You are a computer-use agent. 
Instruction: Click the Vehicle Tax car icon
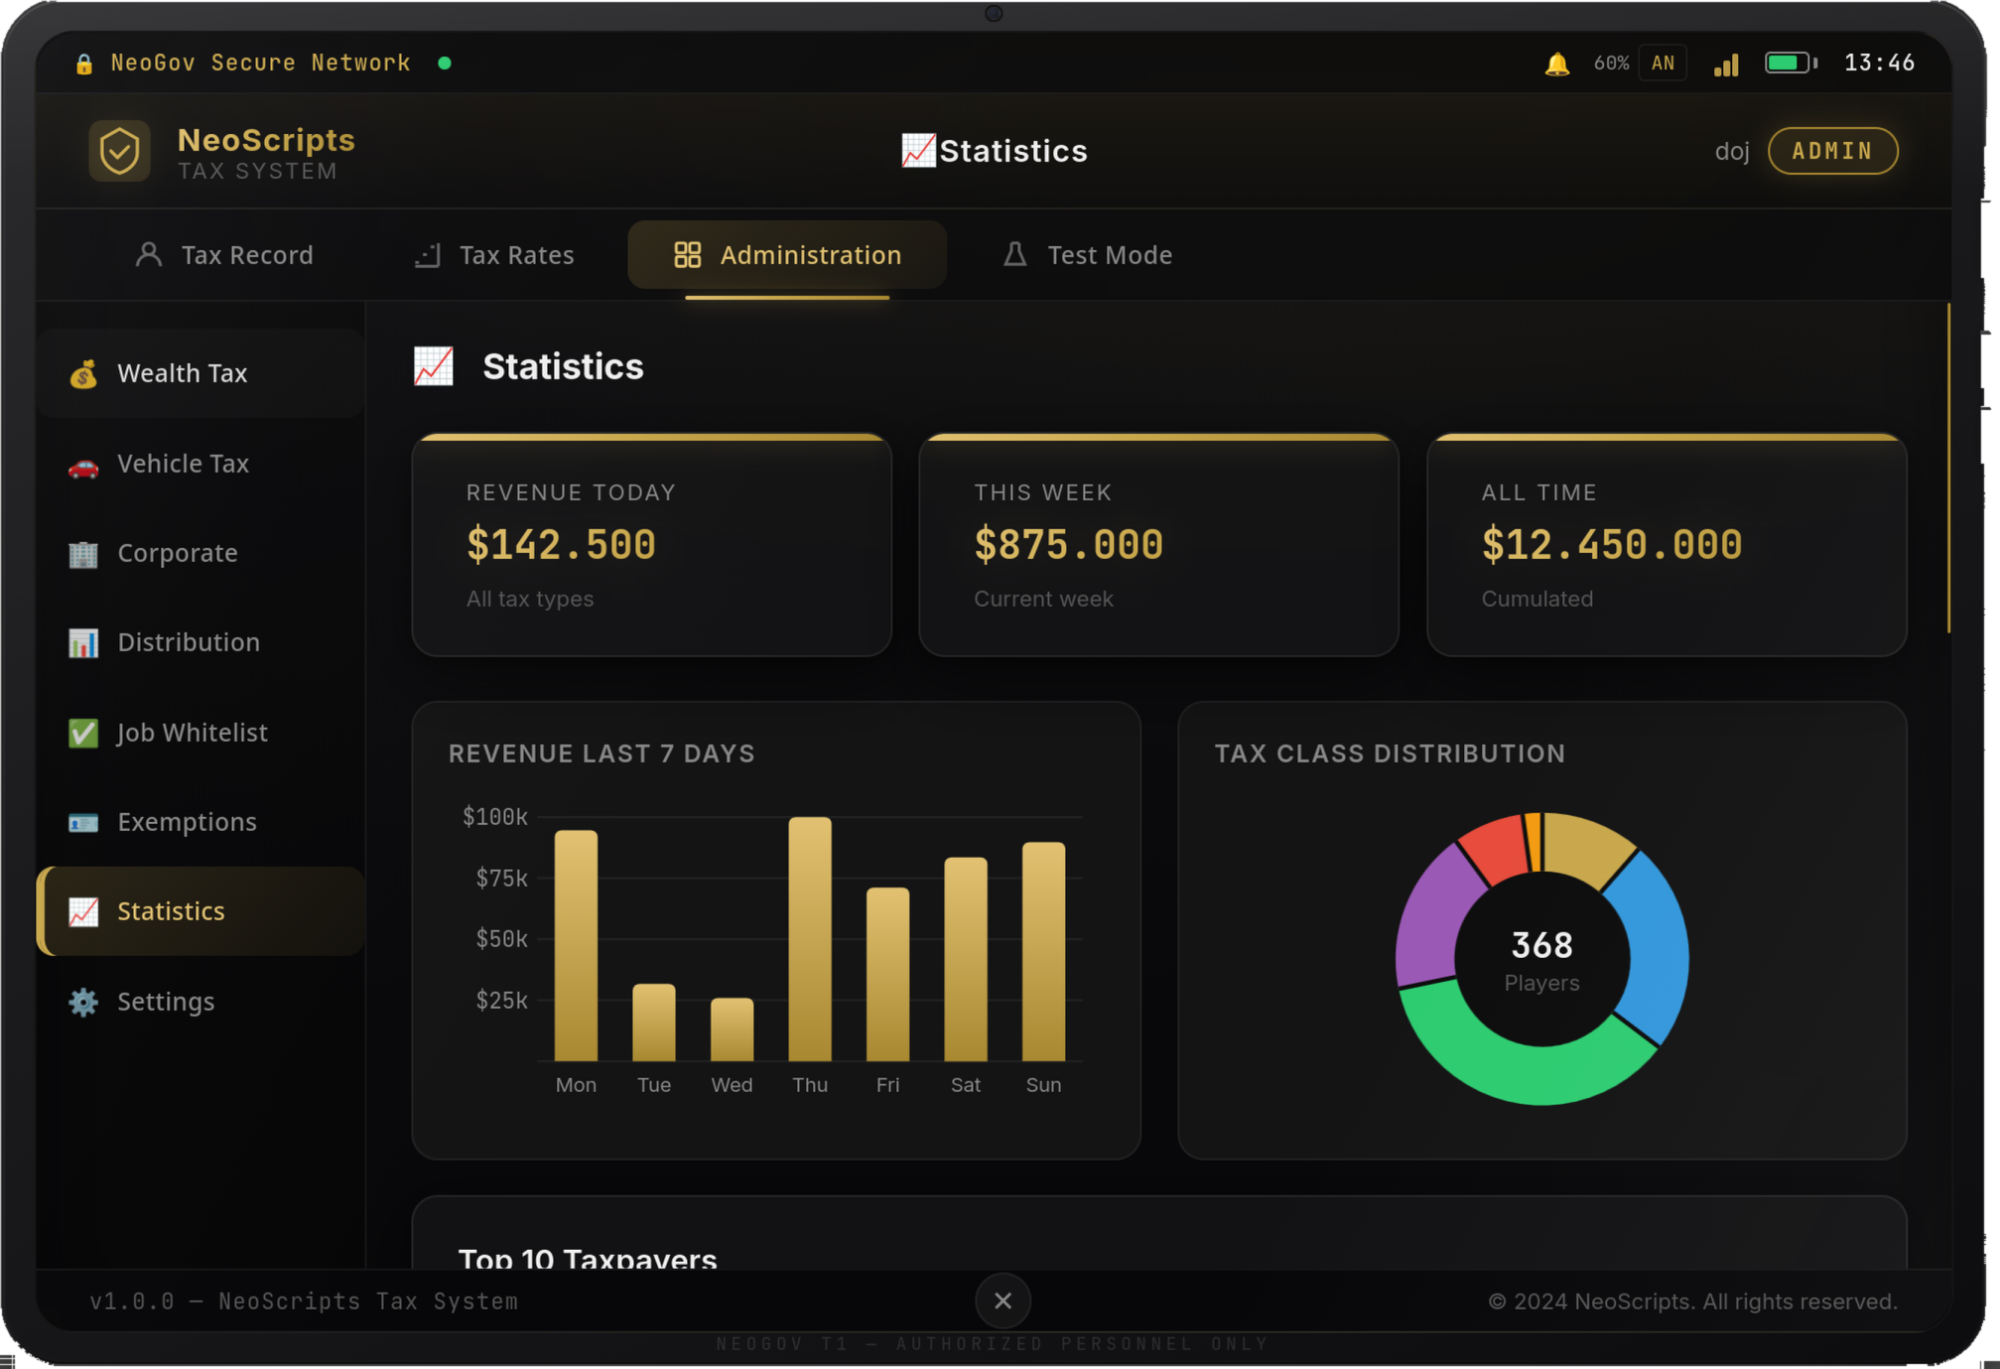83,465
